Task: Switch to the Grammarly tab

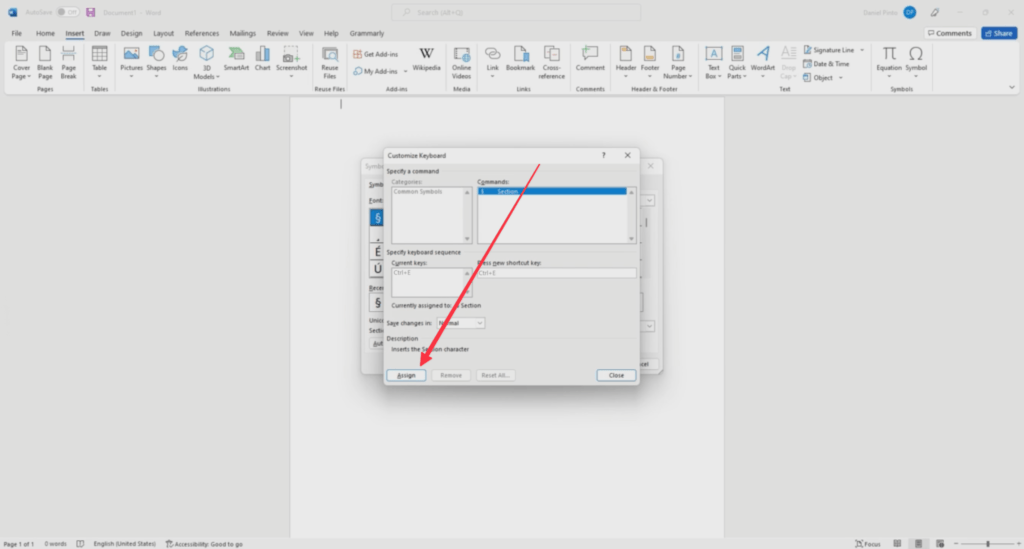Action: 366,33
